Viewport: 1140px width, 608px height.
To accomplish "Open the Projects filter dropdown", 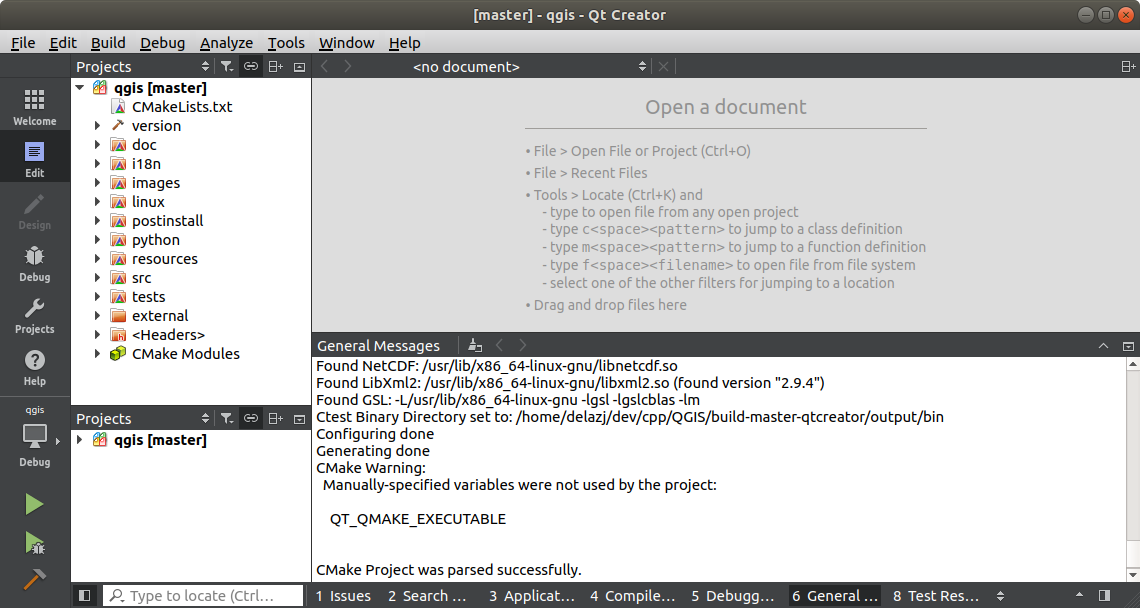I will tap(226, 66).
